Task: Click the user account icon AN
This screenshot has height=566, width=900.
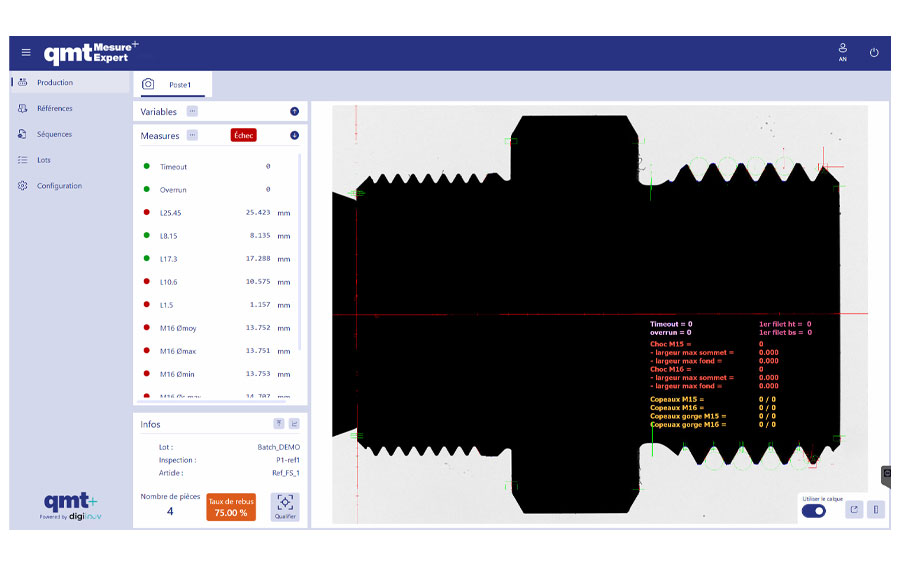Action: coord(842,52)
